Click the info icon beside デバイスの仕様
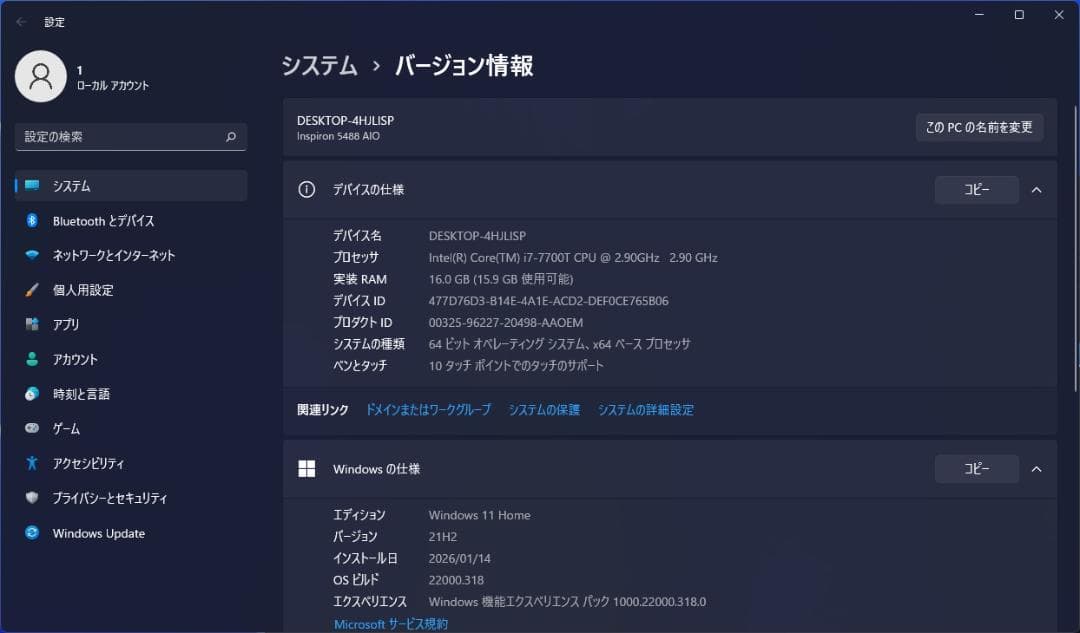The image size is (1080, 633). point(307,190)
